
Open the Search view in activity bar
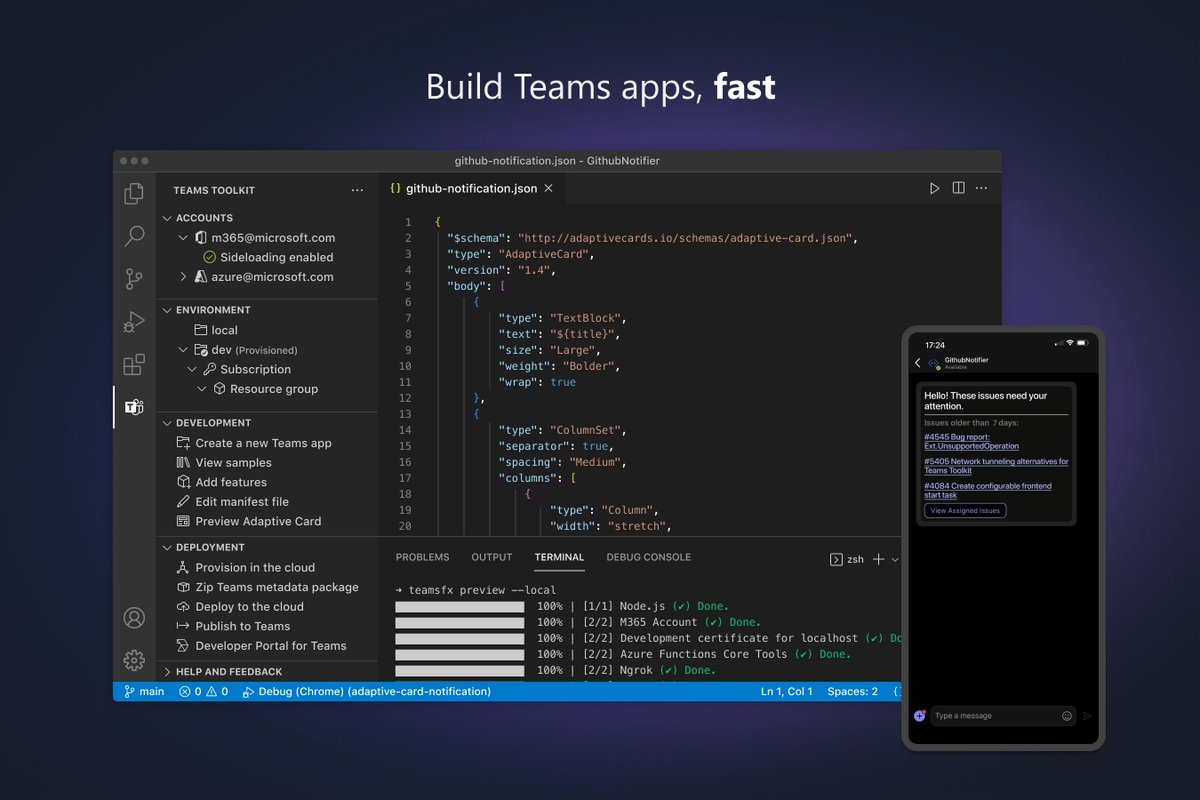[134, 236]
